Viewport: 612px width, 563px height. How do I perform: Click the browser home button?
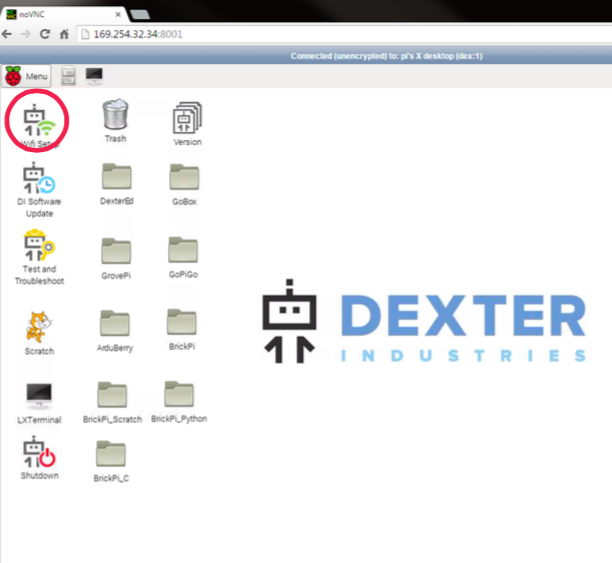64,34
